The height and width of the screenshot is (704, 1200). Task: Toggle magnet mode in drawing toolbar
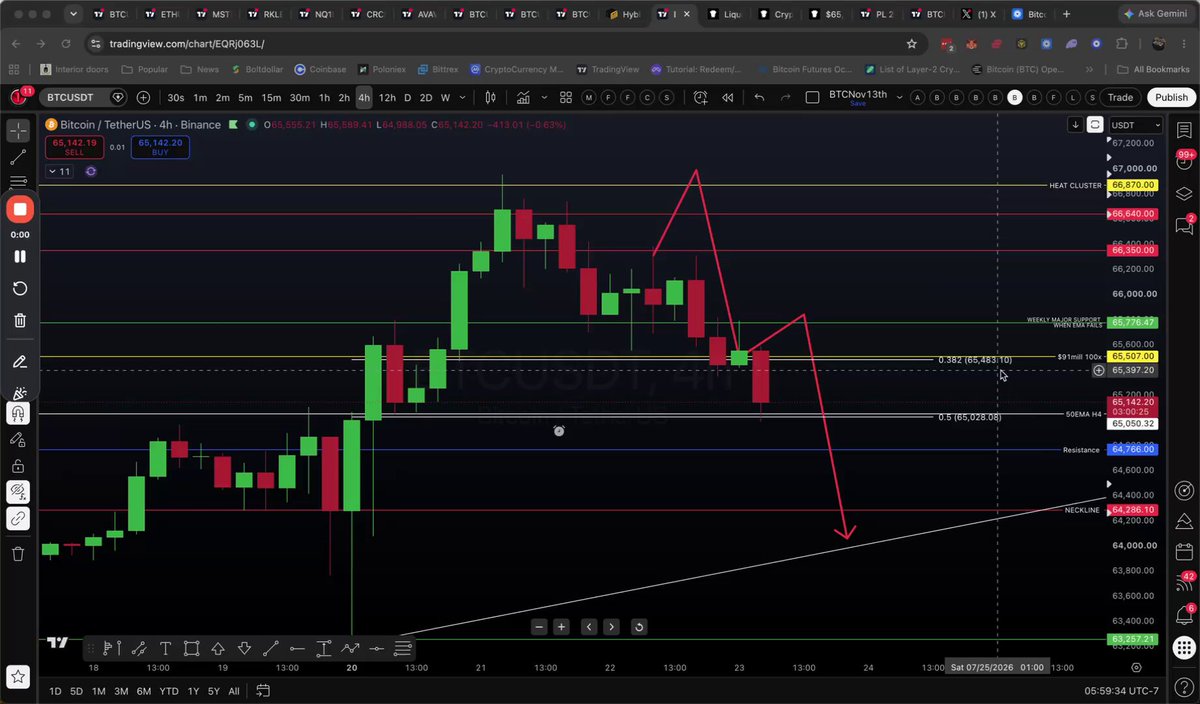tap(18, 413)
